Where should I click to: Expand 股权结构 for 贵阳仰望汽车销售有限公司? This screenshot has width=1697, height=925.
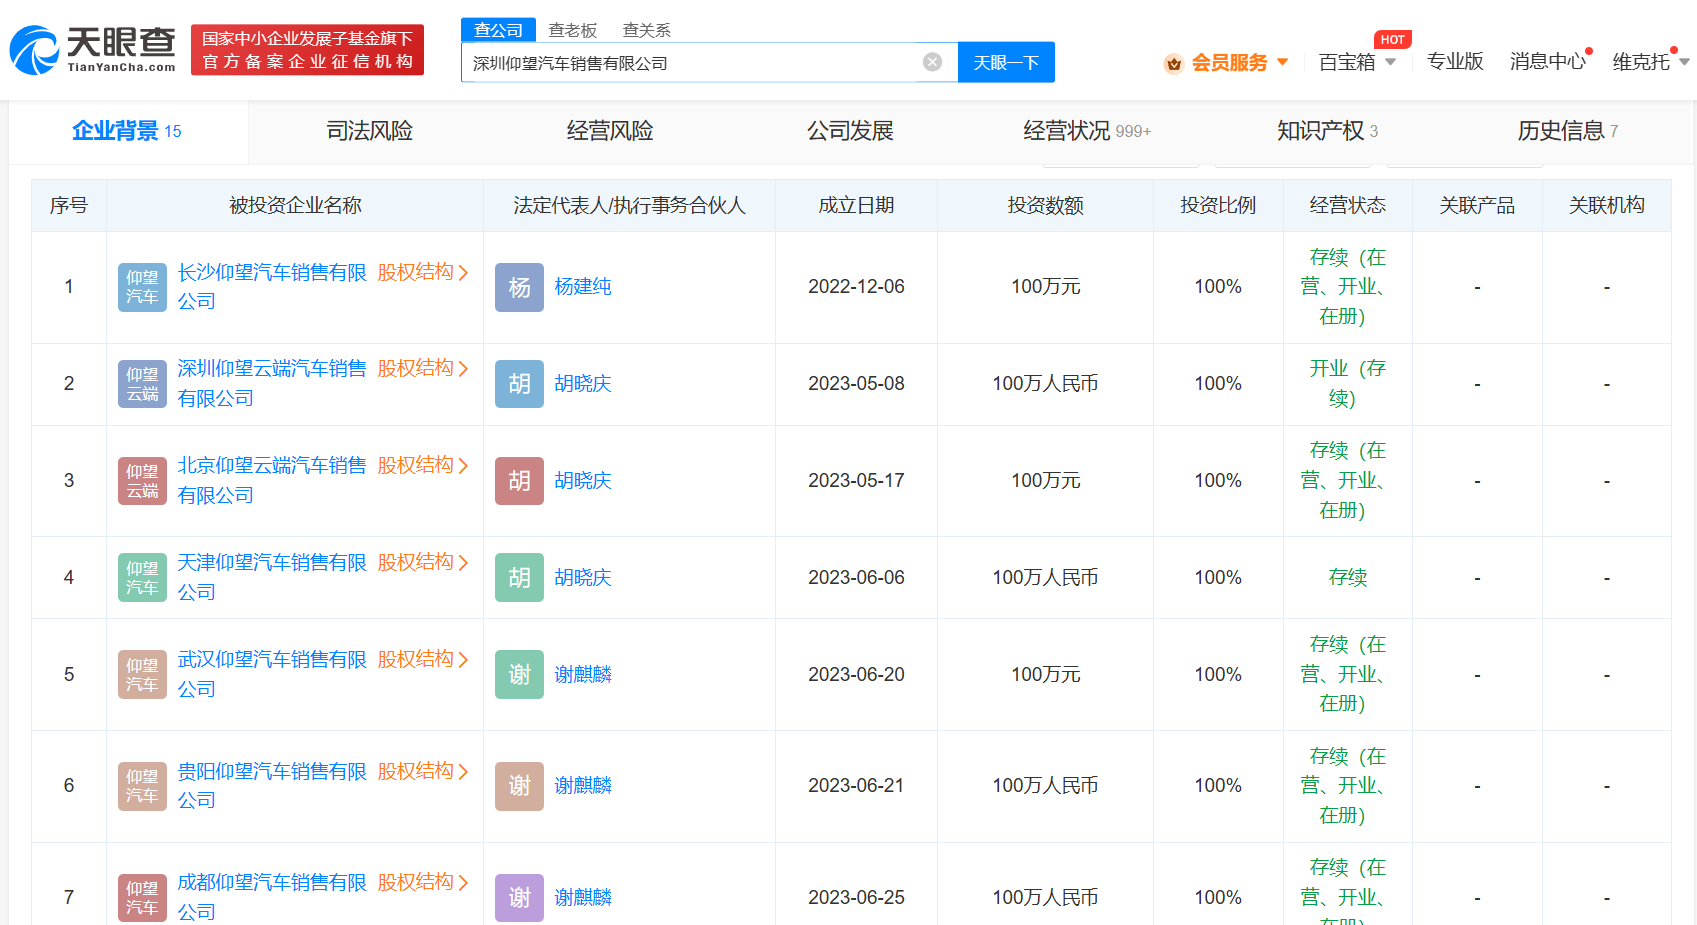click(422, 771)
